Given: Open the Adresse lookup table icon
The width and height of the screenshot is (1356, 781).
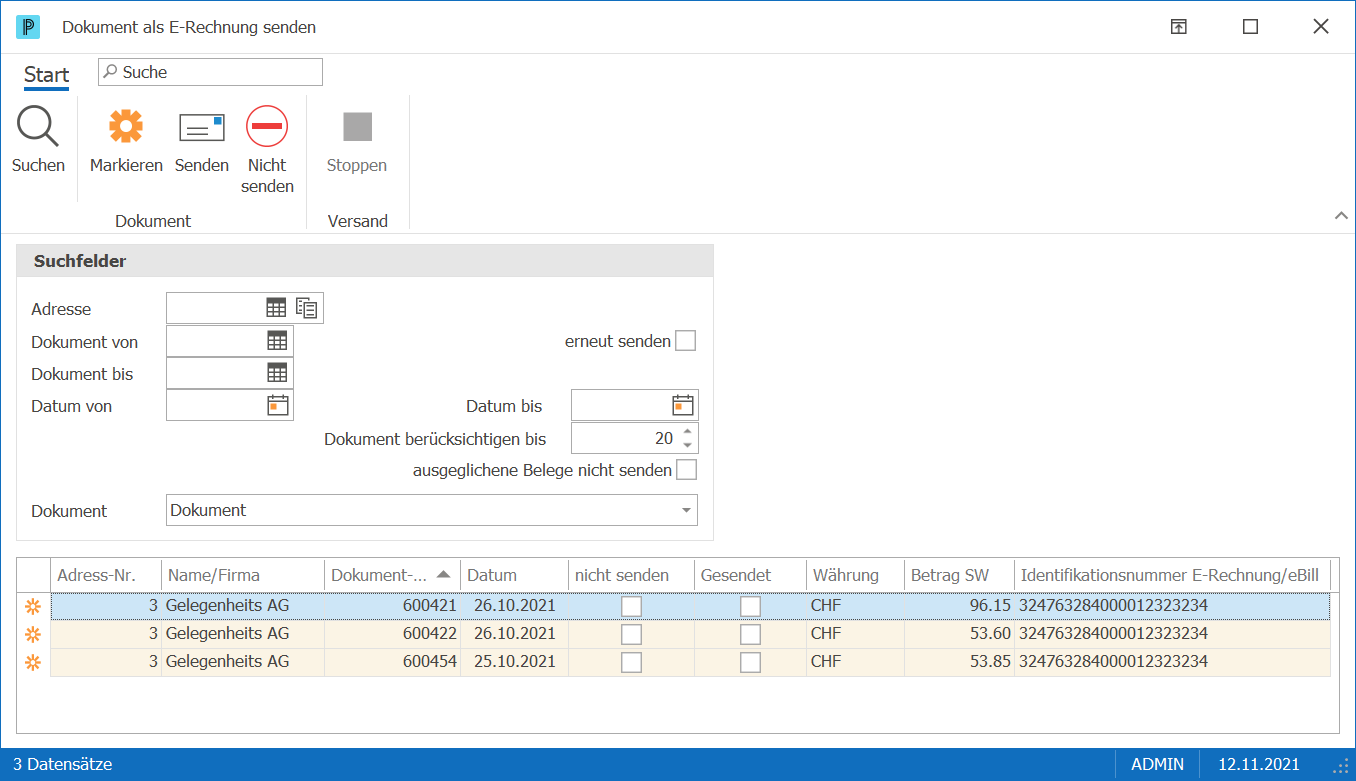Looking at the screenshot, I should (276, 308).
